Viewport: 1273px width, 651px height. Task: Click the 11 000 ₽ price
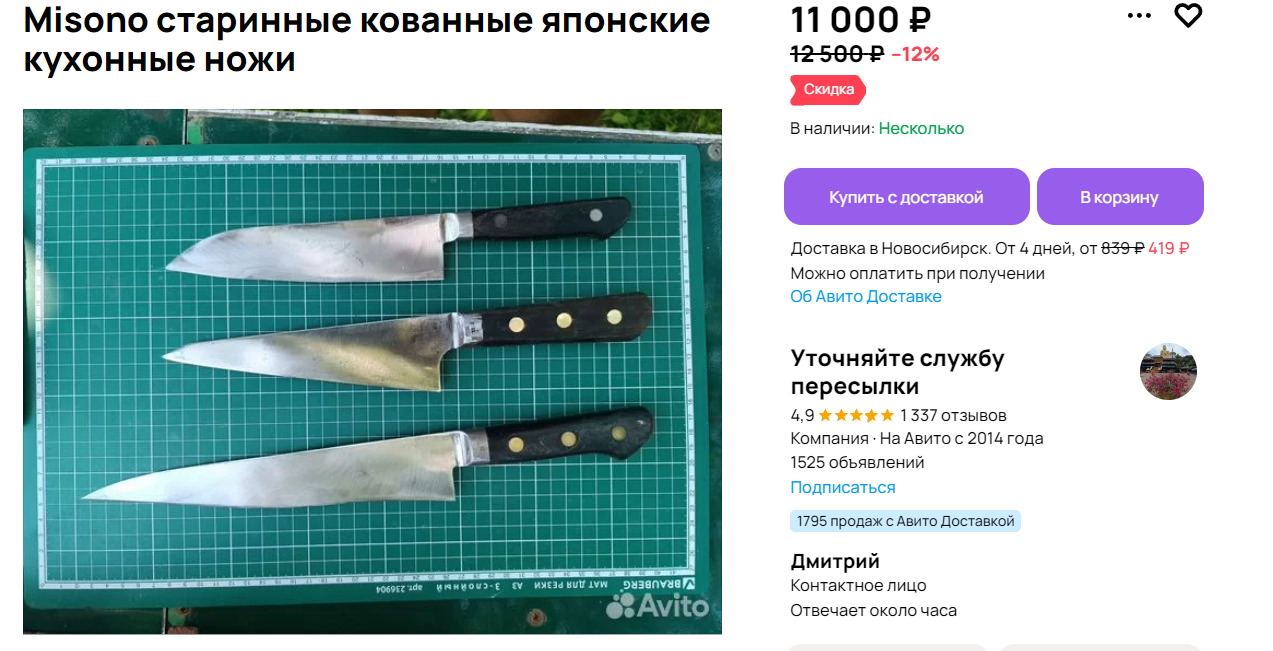click(861, 19)
